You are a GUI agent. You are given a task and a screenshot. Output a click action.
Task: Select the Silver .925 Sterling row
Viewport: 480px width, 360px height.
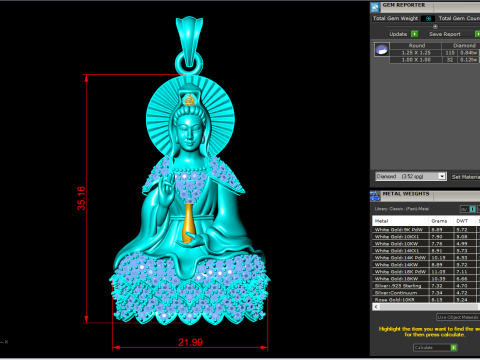[426, 286]
